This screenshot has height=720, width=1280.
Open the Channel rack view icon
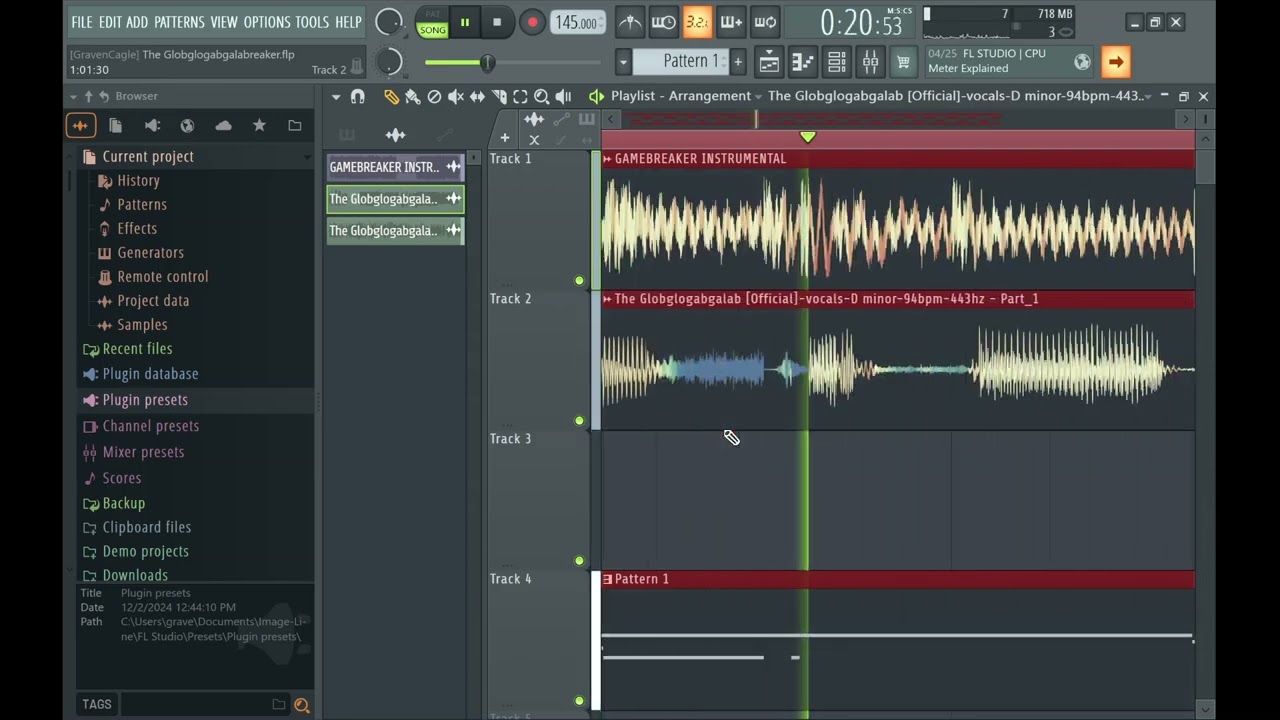pos(837,62)
